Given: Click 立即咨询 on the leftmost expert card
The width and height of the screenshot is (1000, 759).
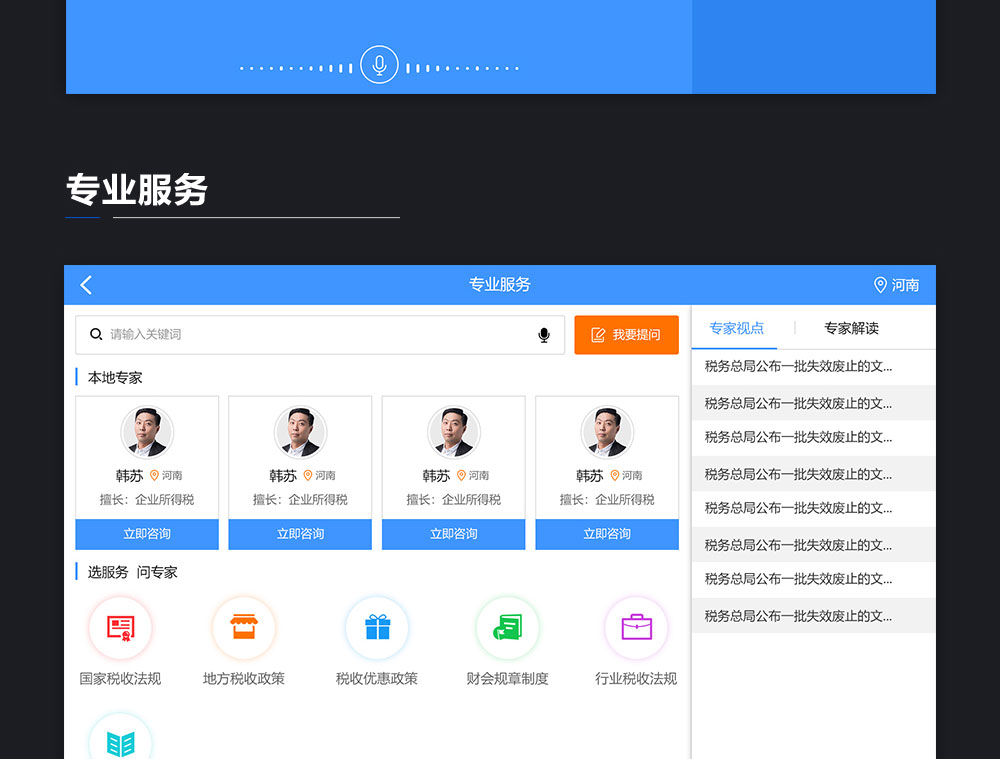Looking at the screenshot, I should point(147,534).
